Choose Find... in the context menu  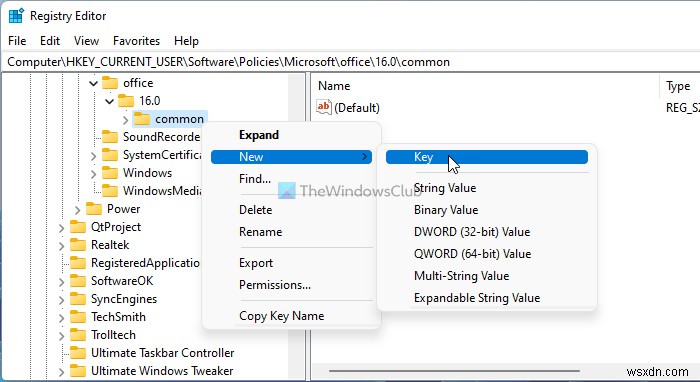(x=255, y=179)
